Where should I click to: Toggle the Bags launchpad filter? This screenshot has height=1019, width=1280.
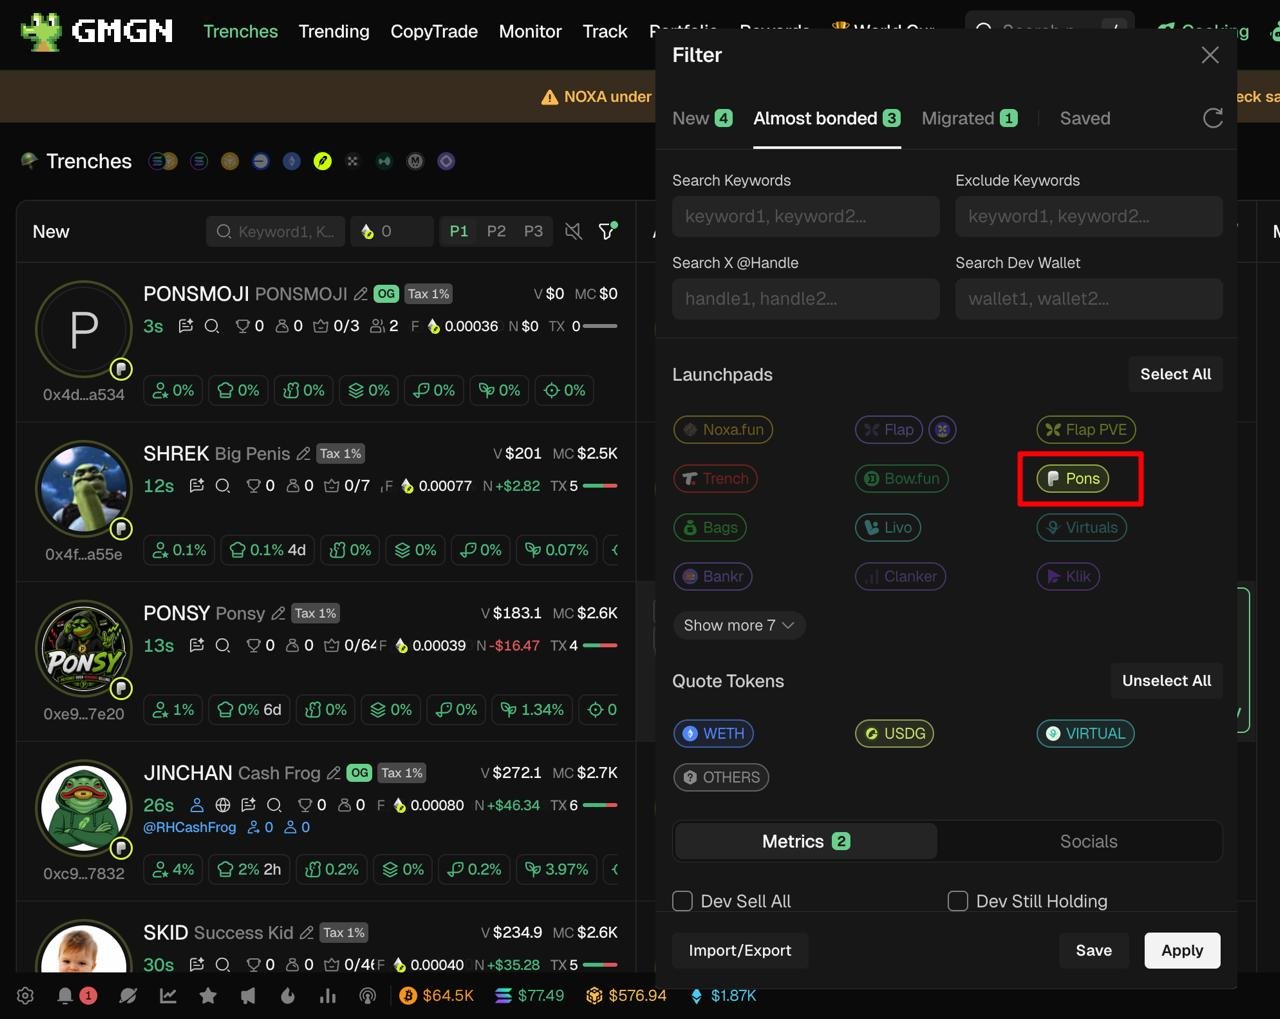tap(710, 528)
